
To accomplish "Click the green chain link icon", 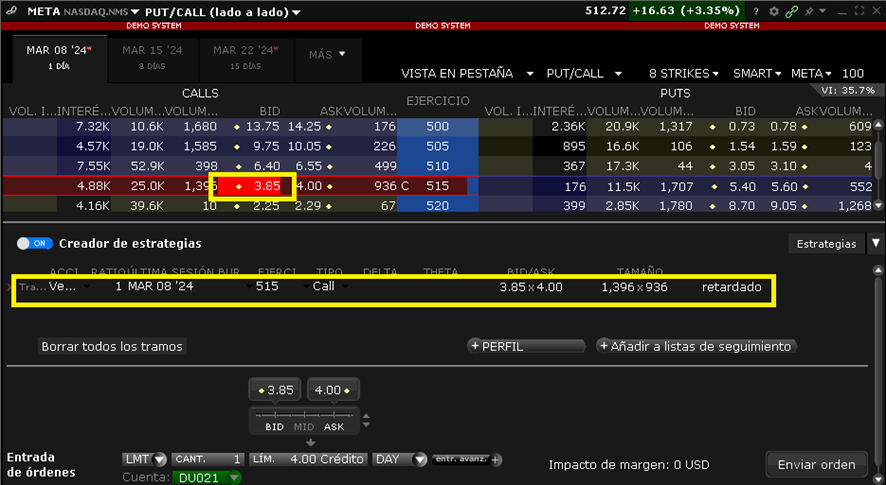I will [791, 12].
